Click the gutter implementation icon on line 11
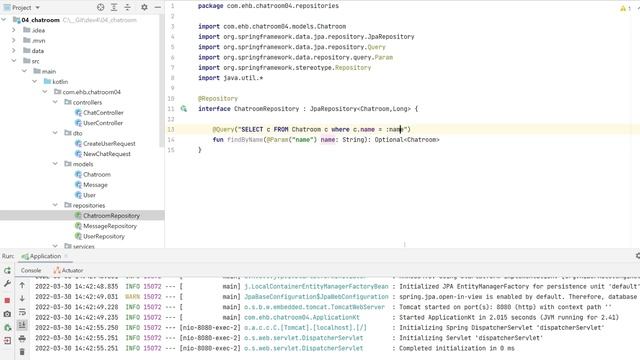Screen dimensions: 640x360 tap(184, 109)
